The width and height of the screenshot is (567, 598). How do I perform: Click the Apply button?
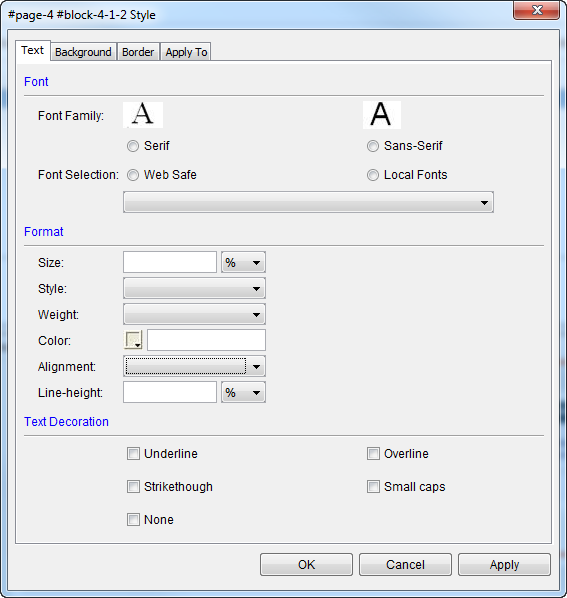[504, 564]
